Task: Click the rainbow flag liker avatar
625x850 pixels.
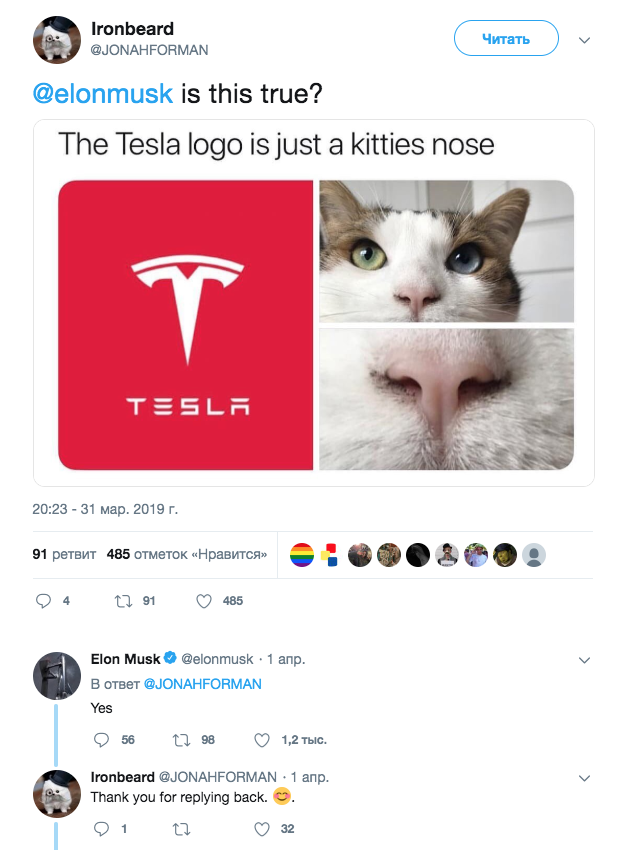Action: coord(302,555)
